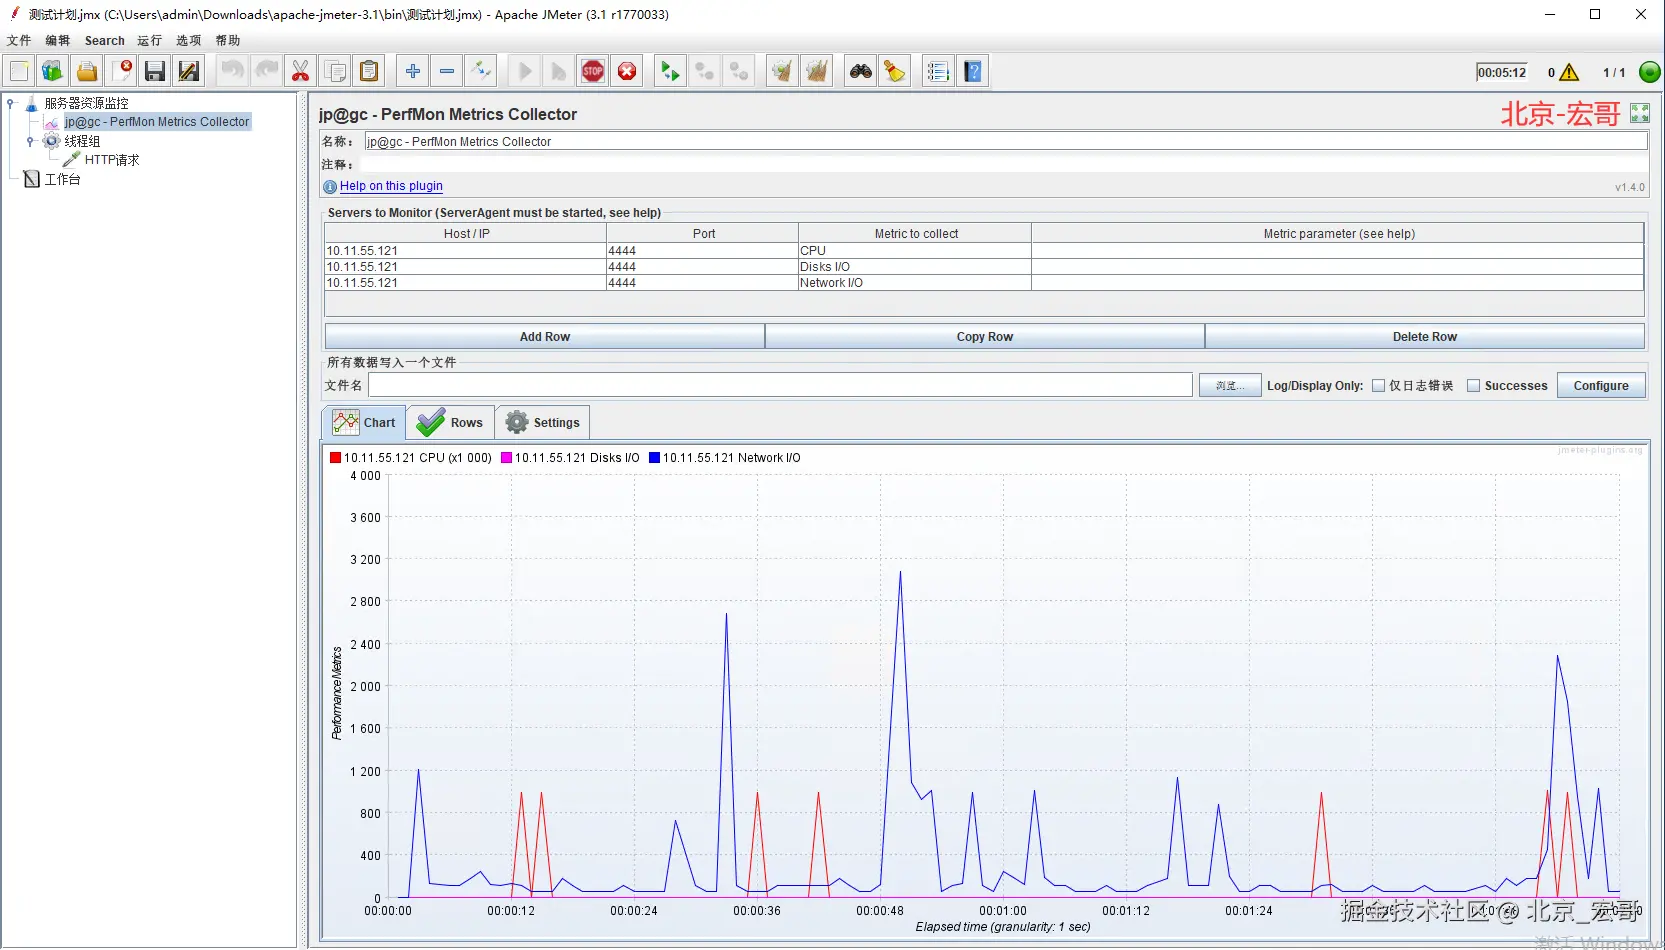Switch to the Chart tab

[x=364, y=423]
